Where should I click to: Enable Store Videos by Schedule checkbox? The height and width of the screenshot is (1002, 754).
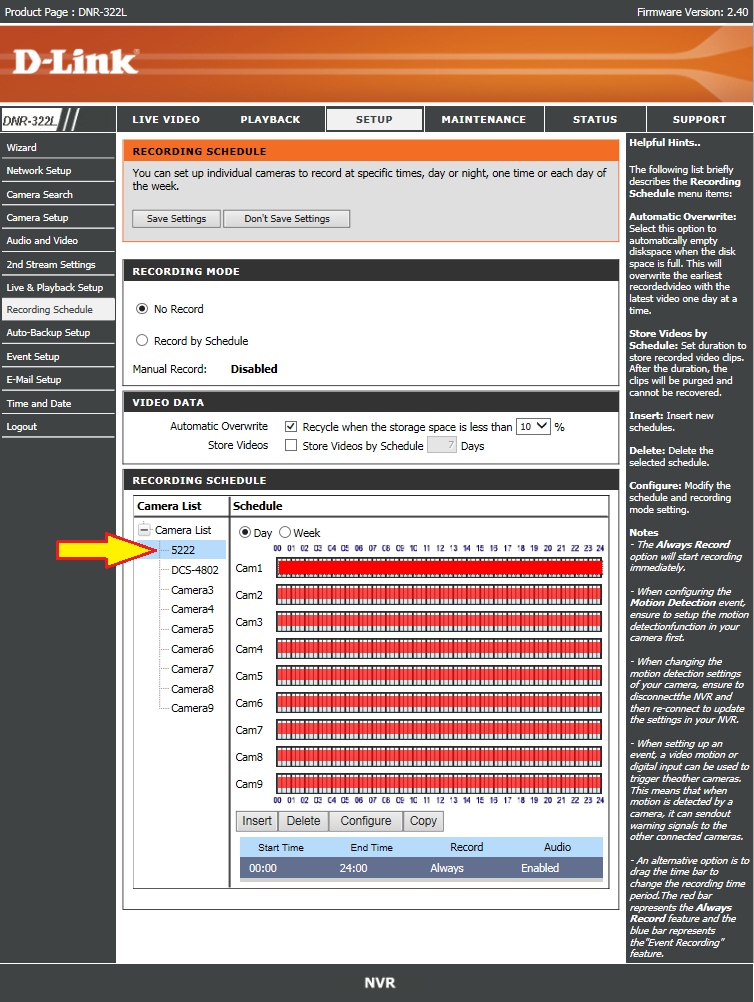(291, 445)
